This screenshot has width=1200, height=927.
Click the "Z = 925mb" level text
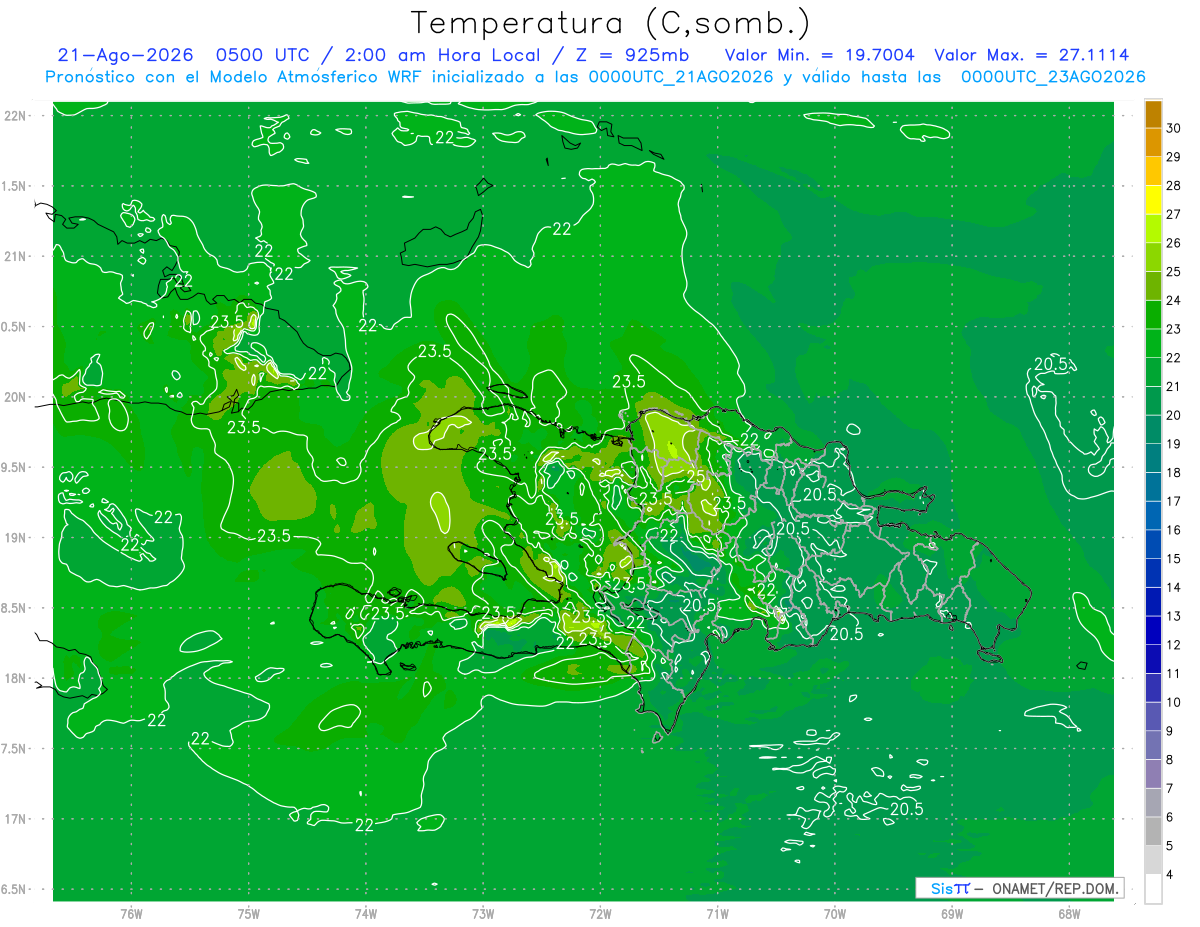click(632, 55)
